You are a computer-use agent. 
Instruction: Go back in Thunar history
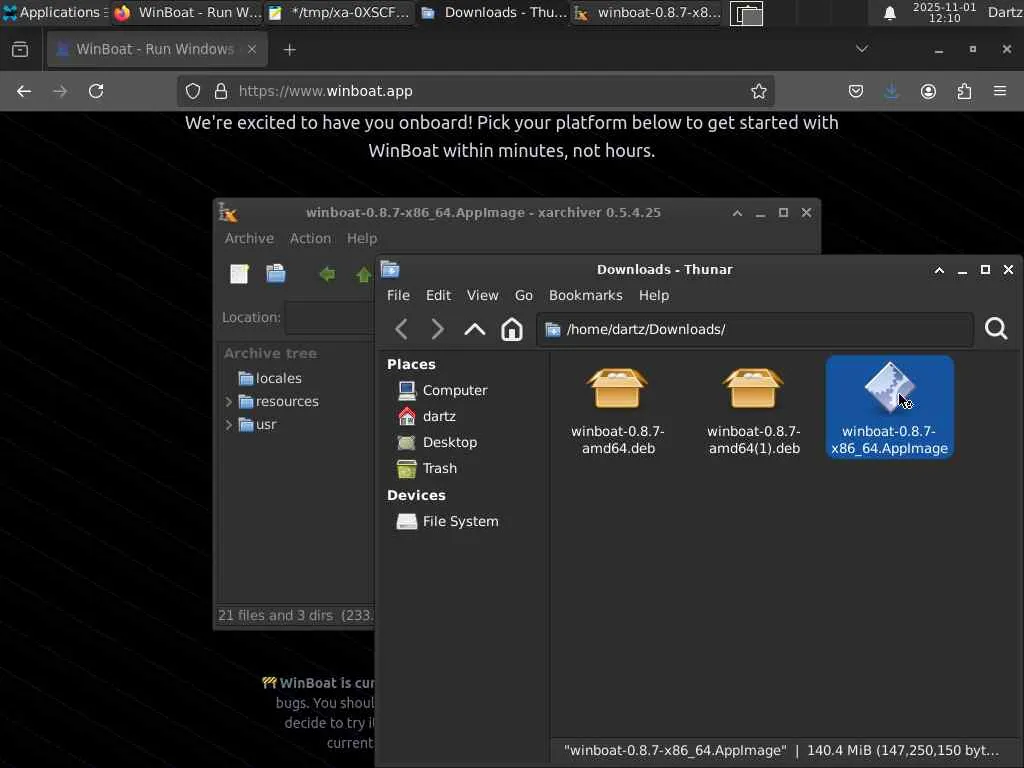[402, 329]
